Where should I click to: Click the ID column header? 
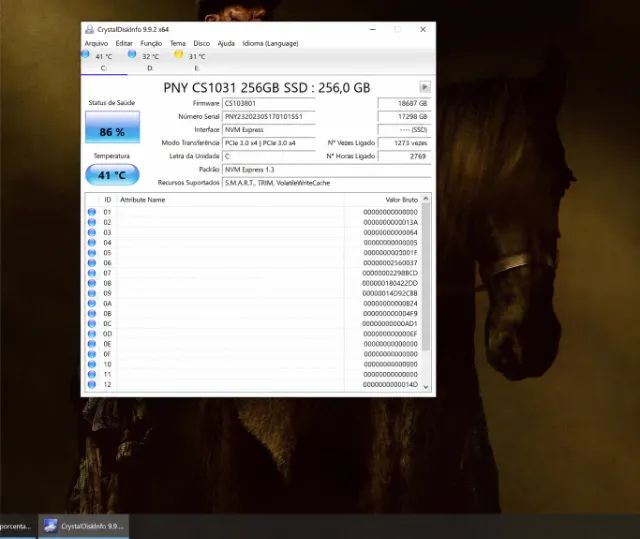pos(107,200)
